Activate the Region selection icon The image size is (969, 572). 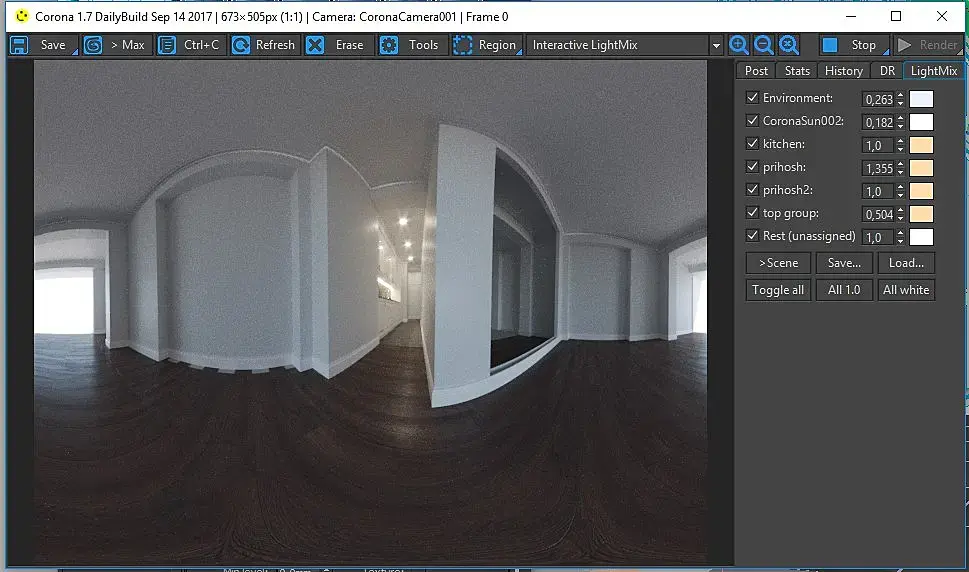pos(462,45)
